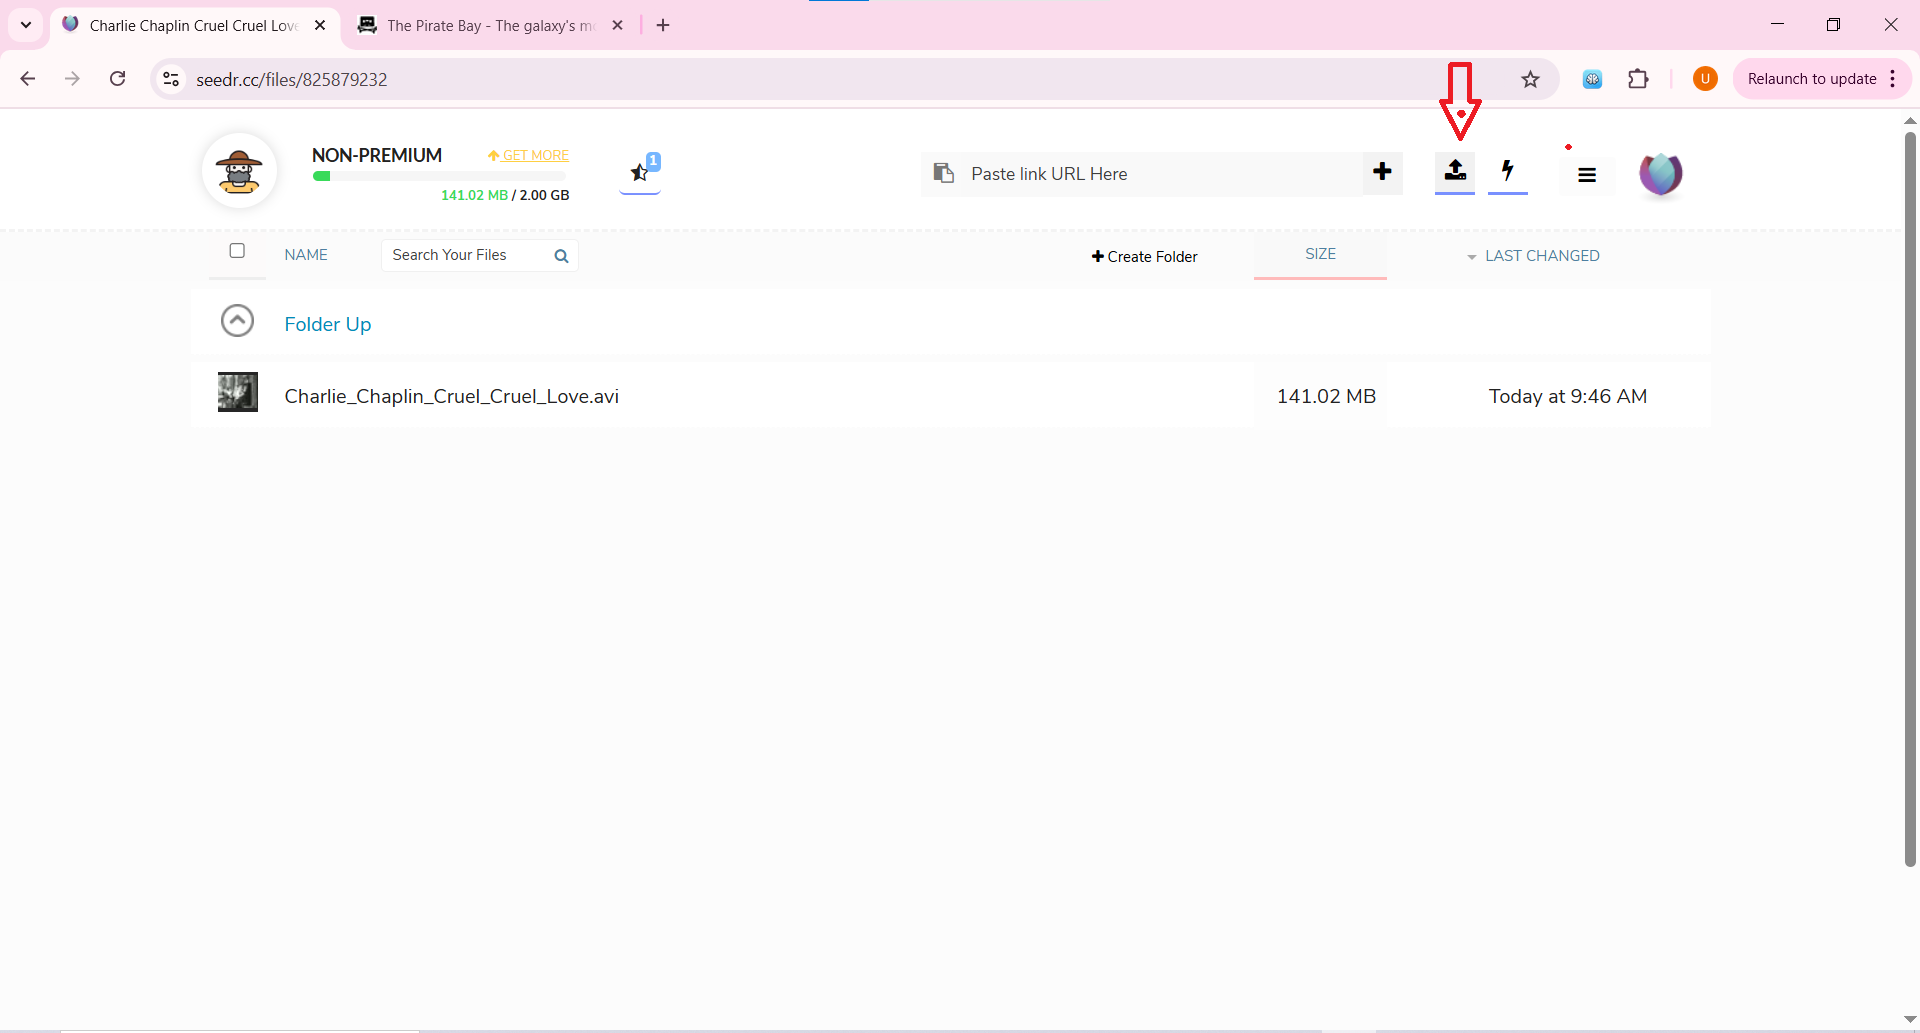Screen dimensions: 1920x1033
Task: Click the storage usage progress bar
Action: pos(439,176)
